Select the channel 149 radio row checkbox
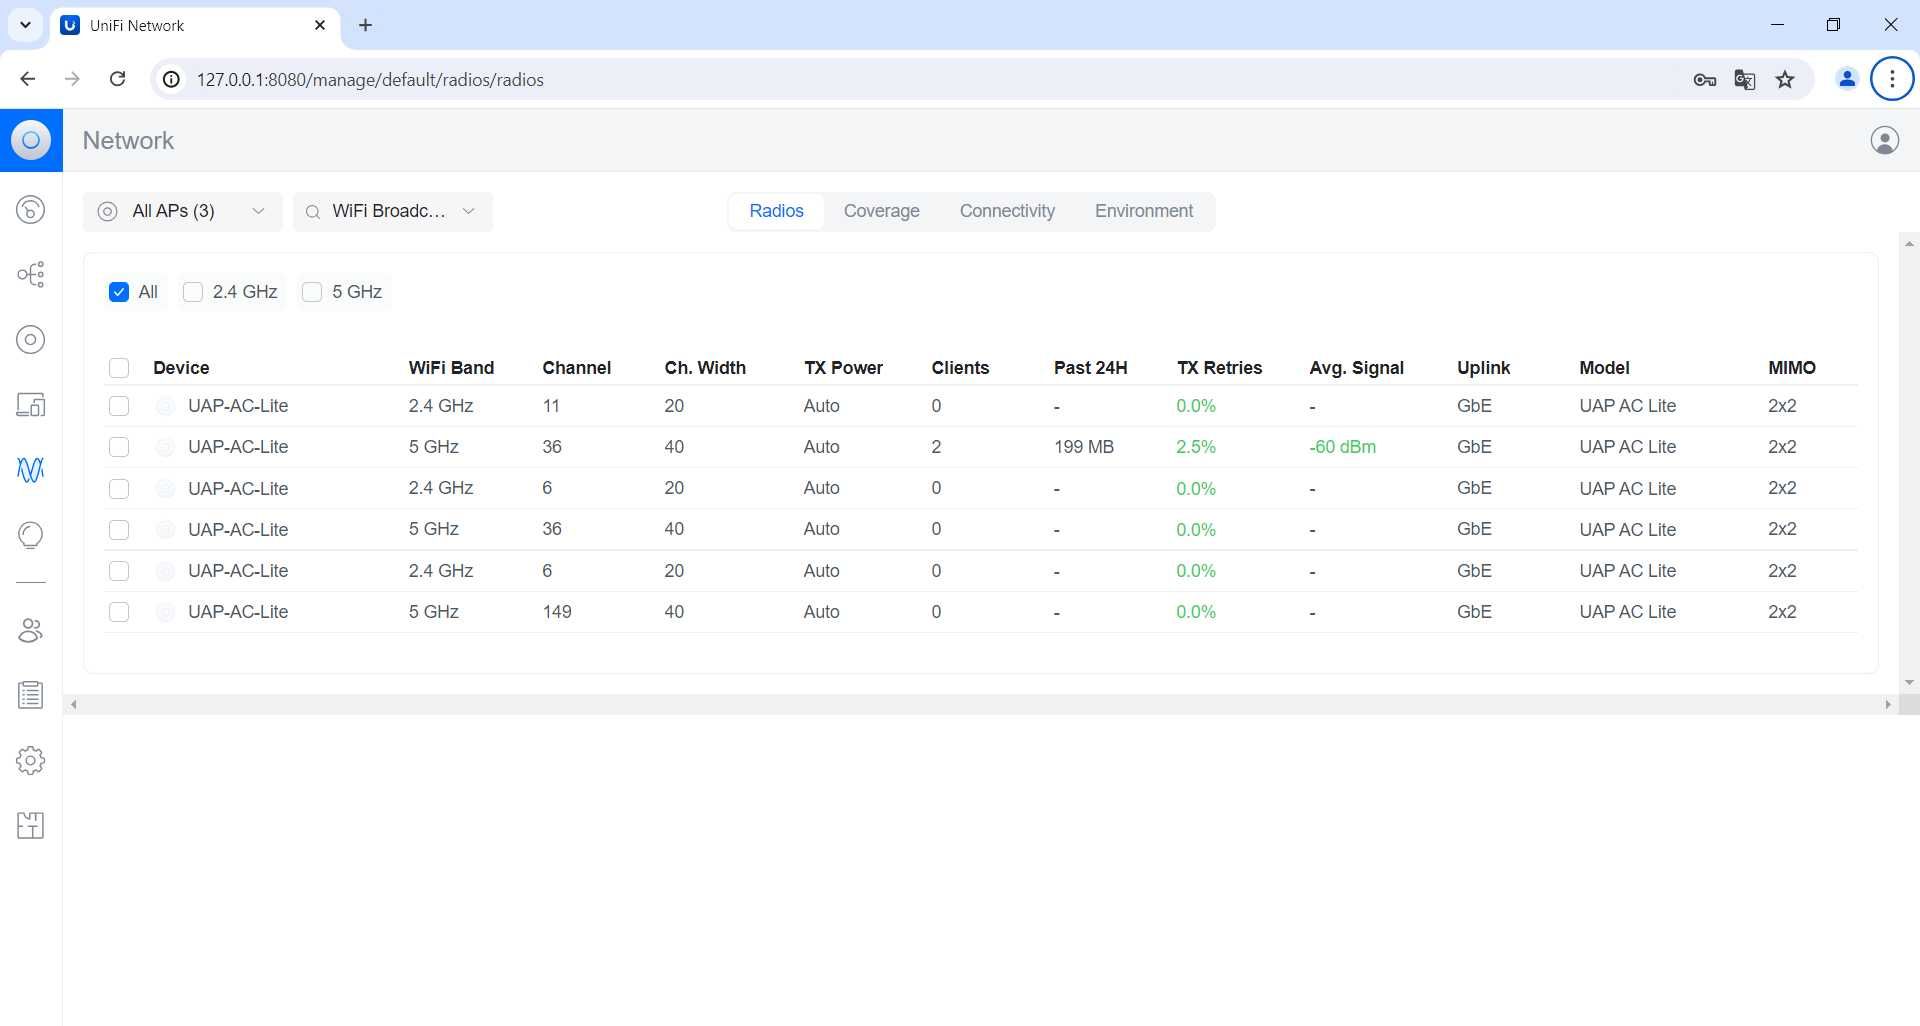 pos(119,612)
